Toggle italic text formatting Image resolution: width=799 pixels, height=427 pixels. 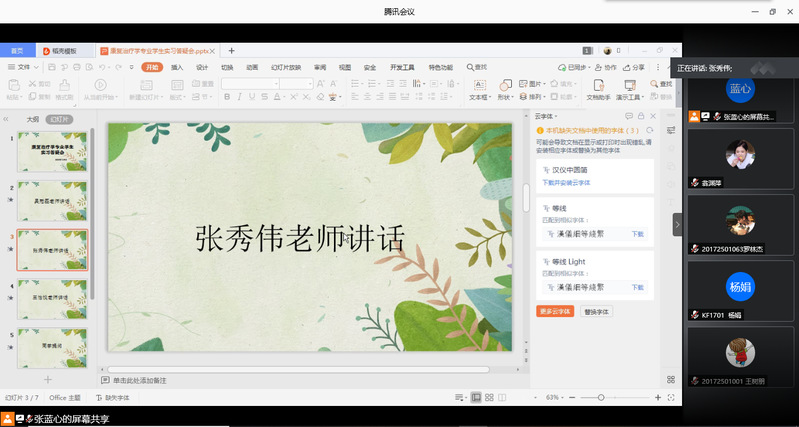pos(240,97)
